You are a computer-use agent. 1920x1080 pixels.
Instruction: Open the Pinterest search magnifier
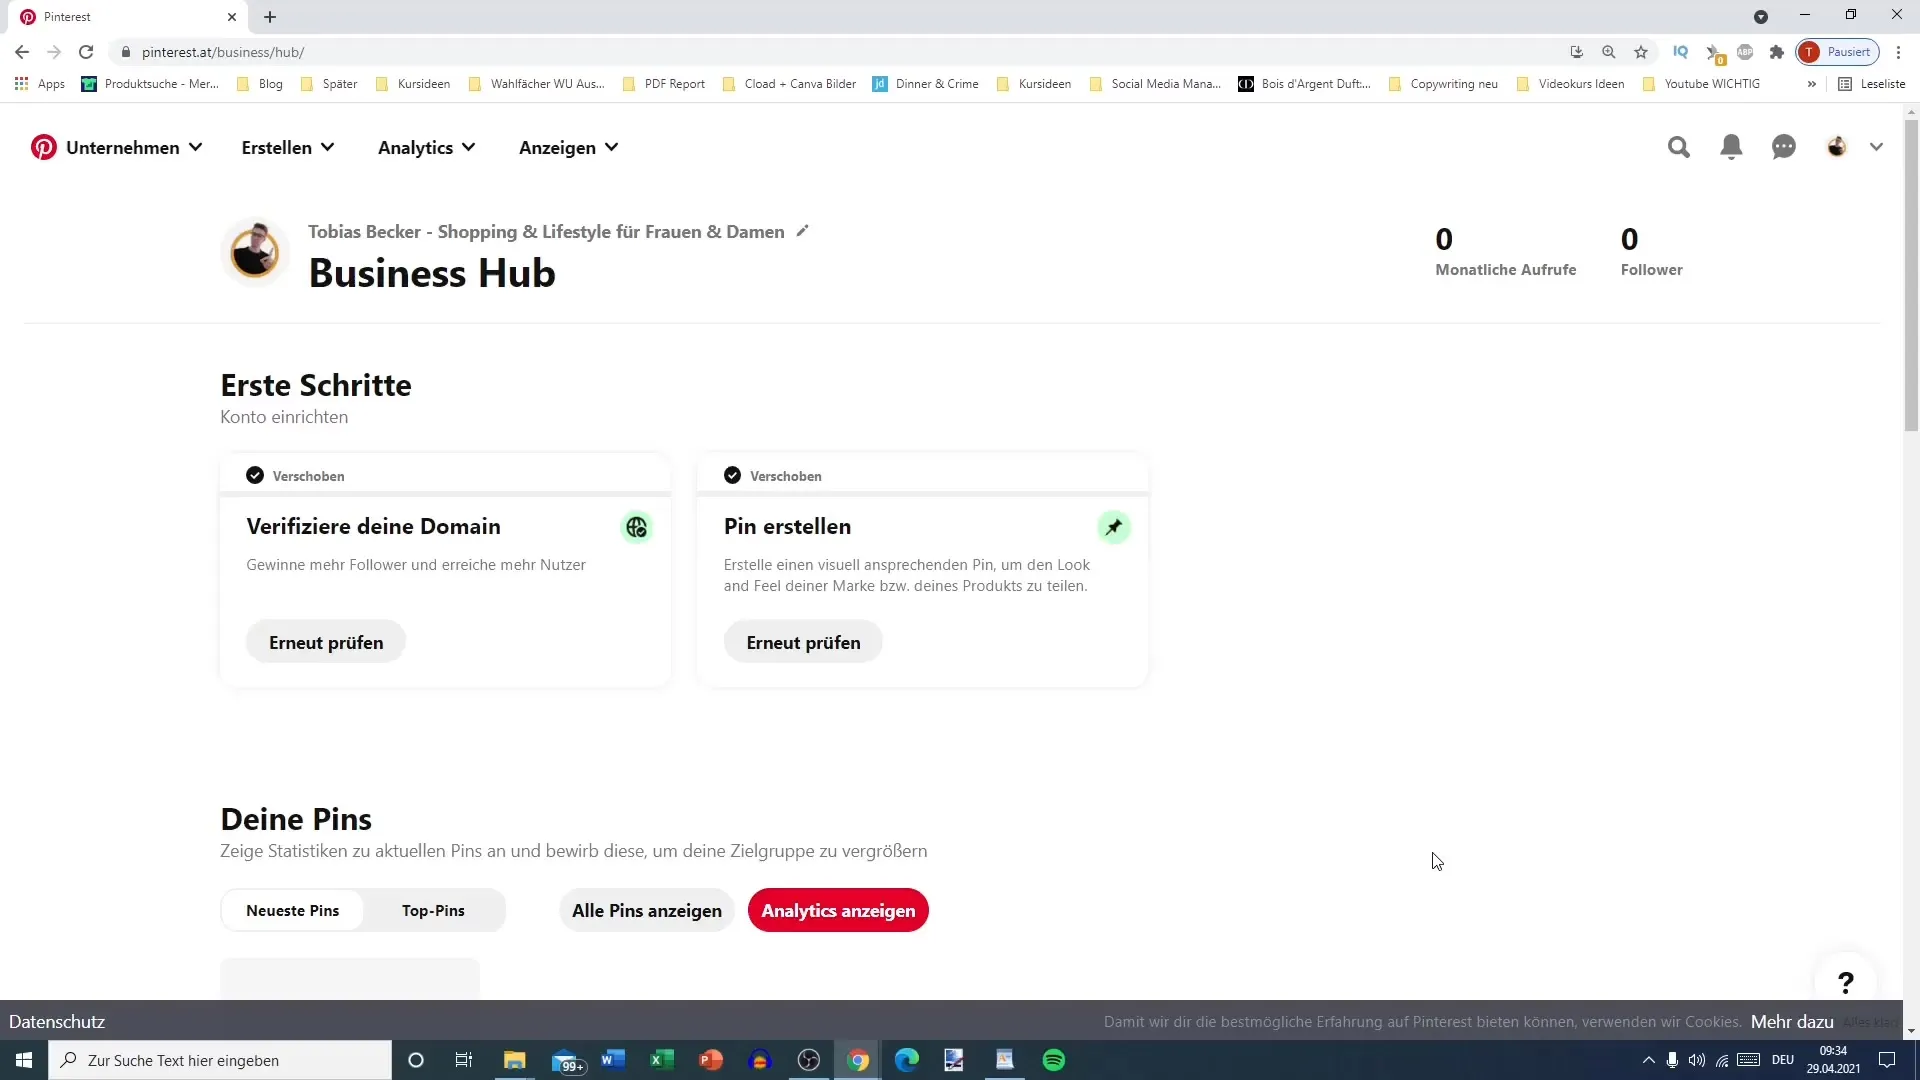(1679, 148)
